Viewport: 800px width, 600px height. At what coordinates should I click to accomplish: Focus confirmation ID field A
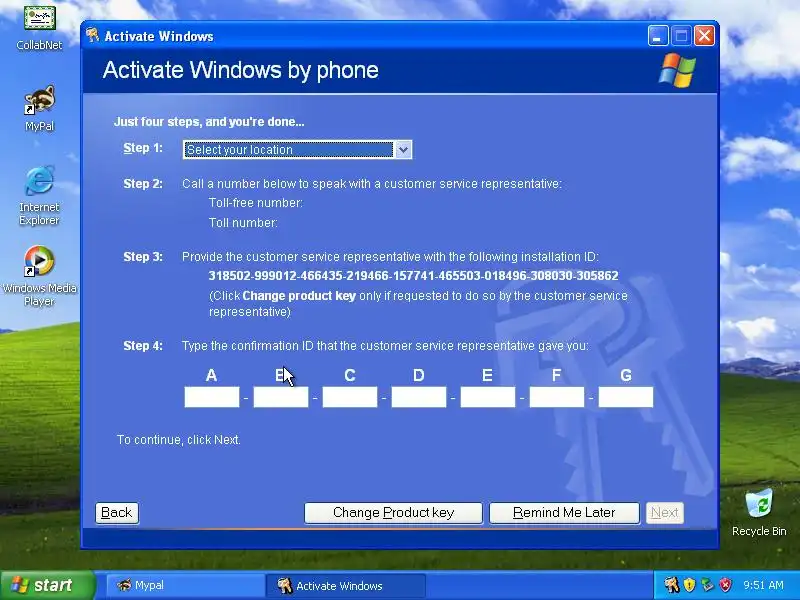pos(212,397)
